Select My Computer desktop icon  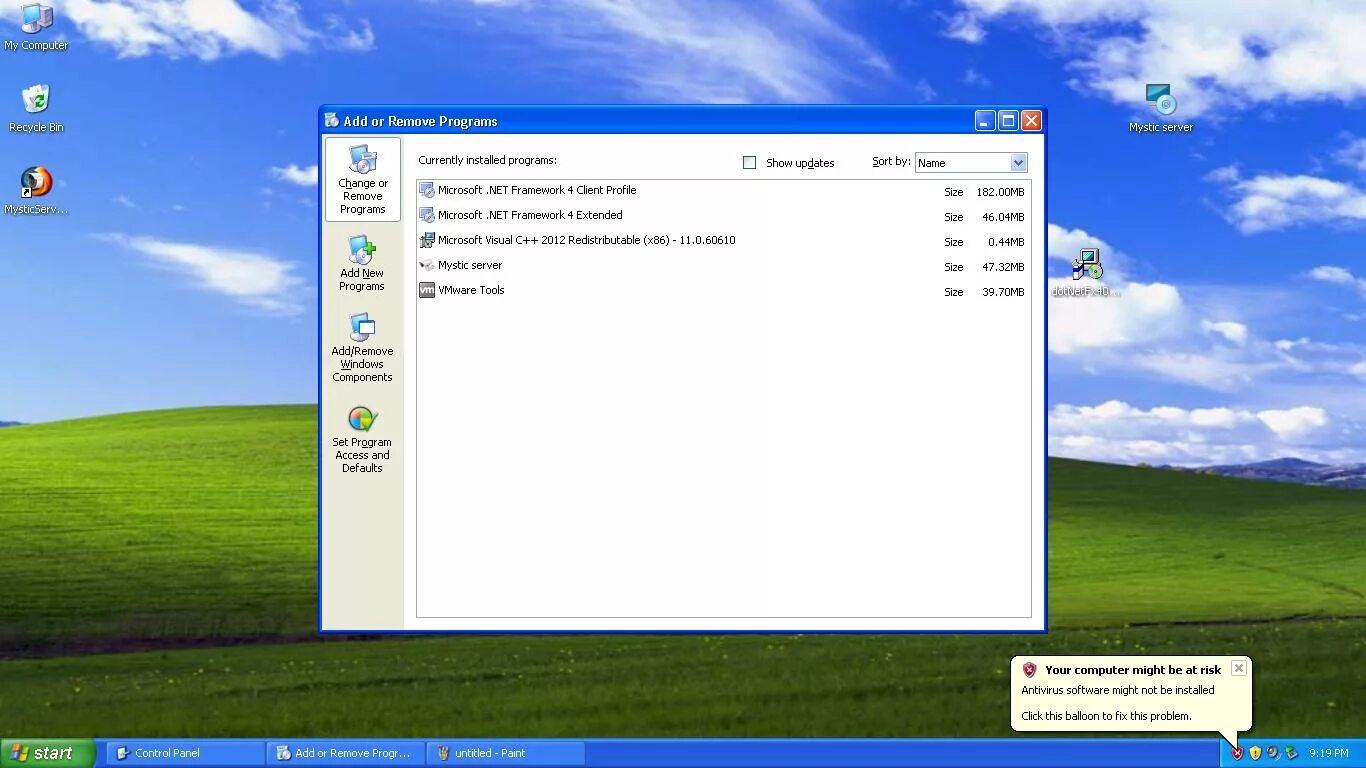pyautogui.click(x=36, y=27)
